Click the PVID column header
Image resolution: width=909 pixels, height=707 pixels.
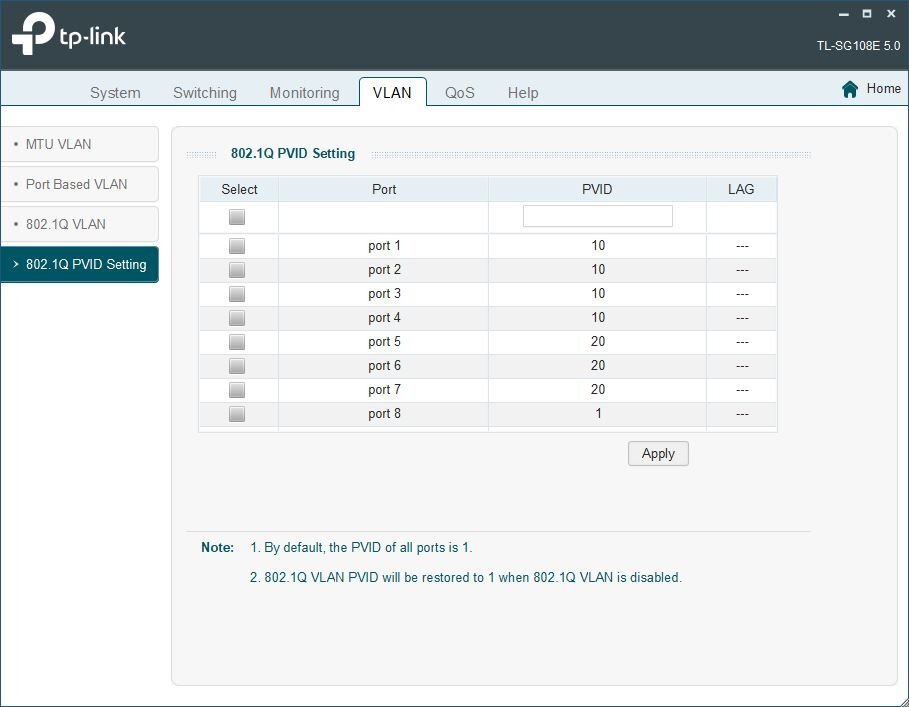point(597,189)
